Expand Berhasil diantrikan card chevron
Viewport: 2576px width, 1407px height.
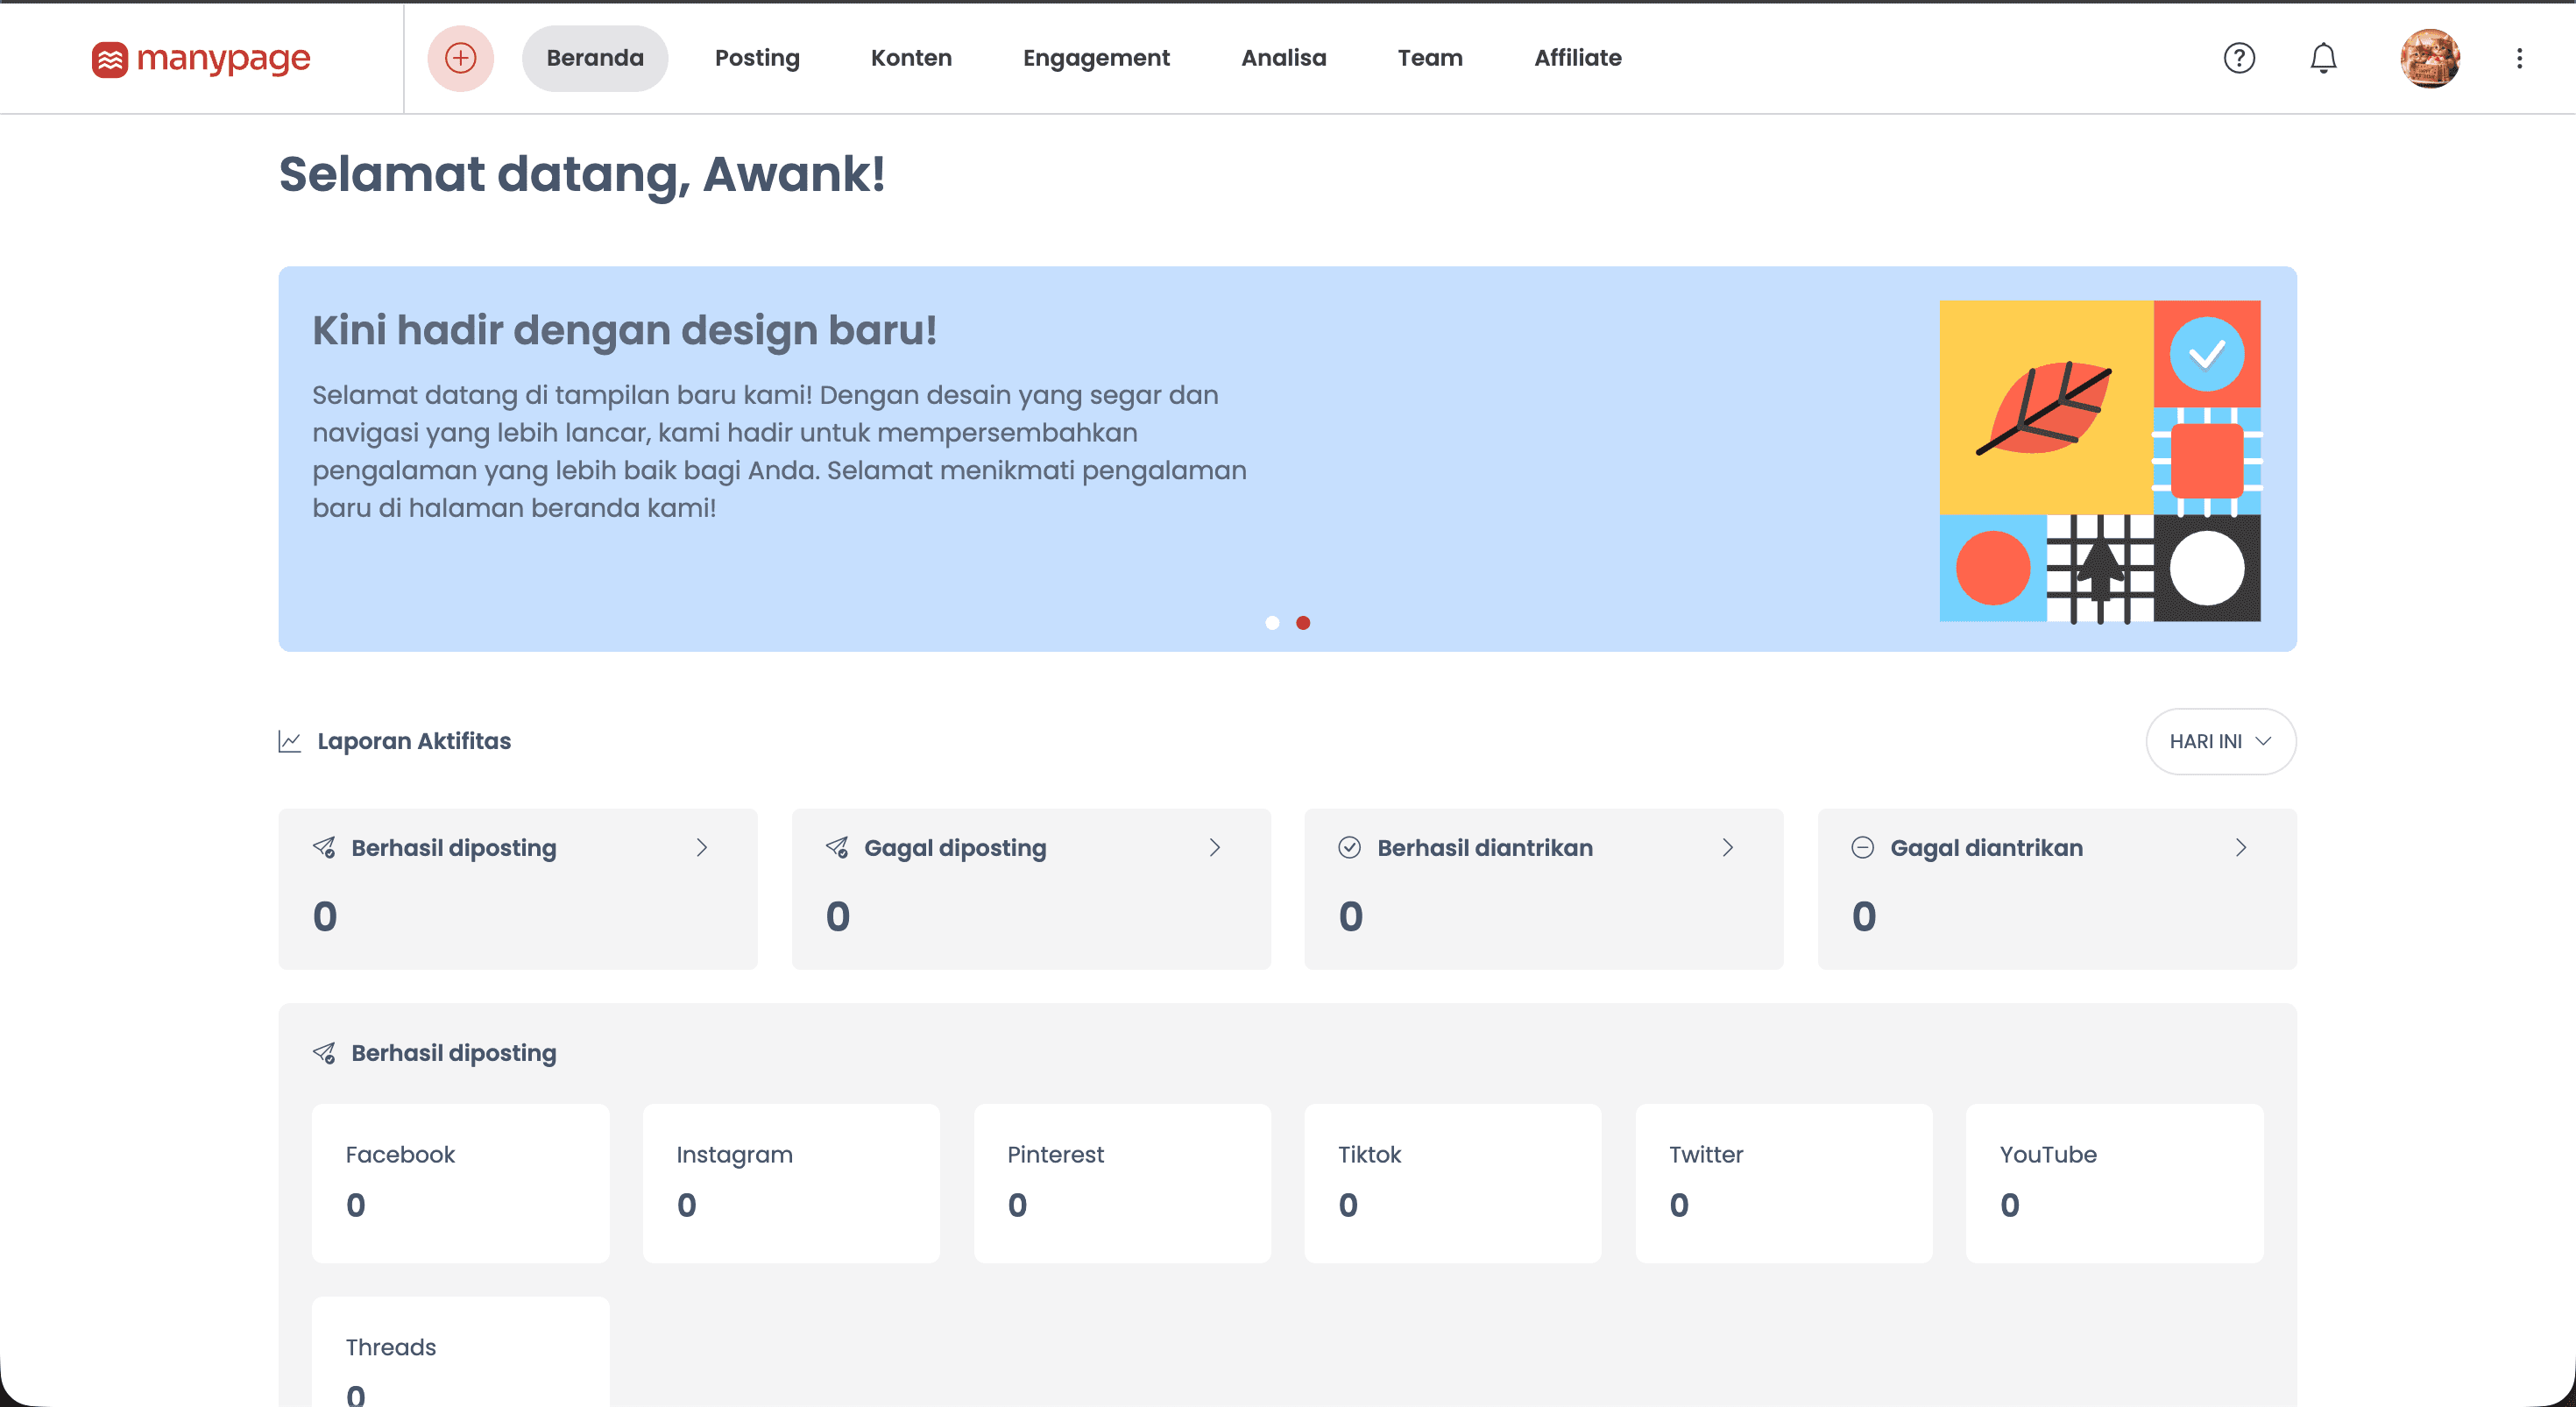pyautogui.click(x=1728, y=848)
